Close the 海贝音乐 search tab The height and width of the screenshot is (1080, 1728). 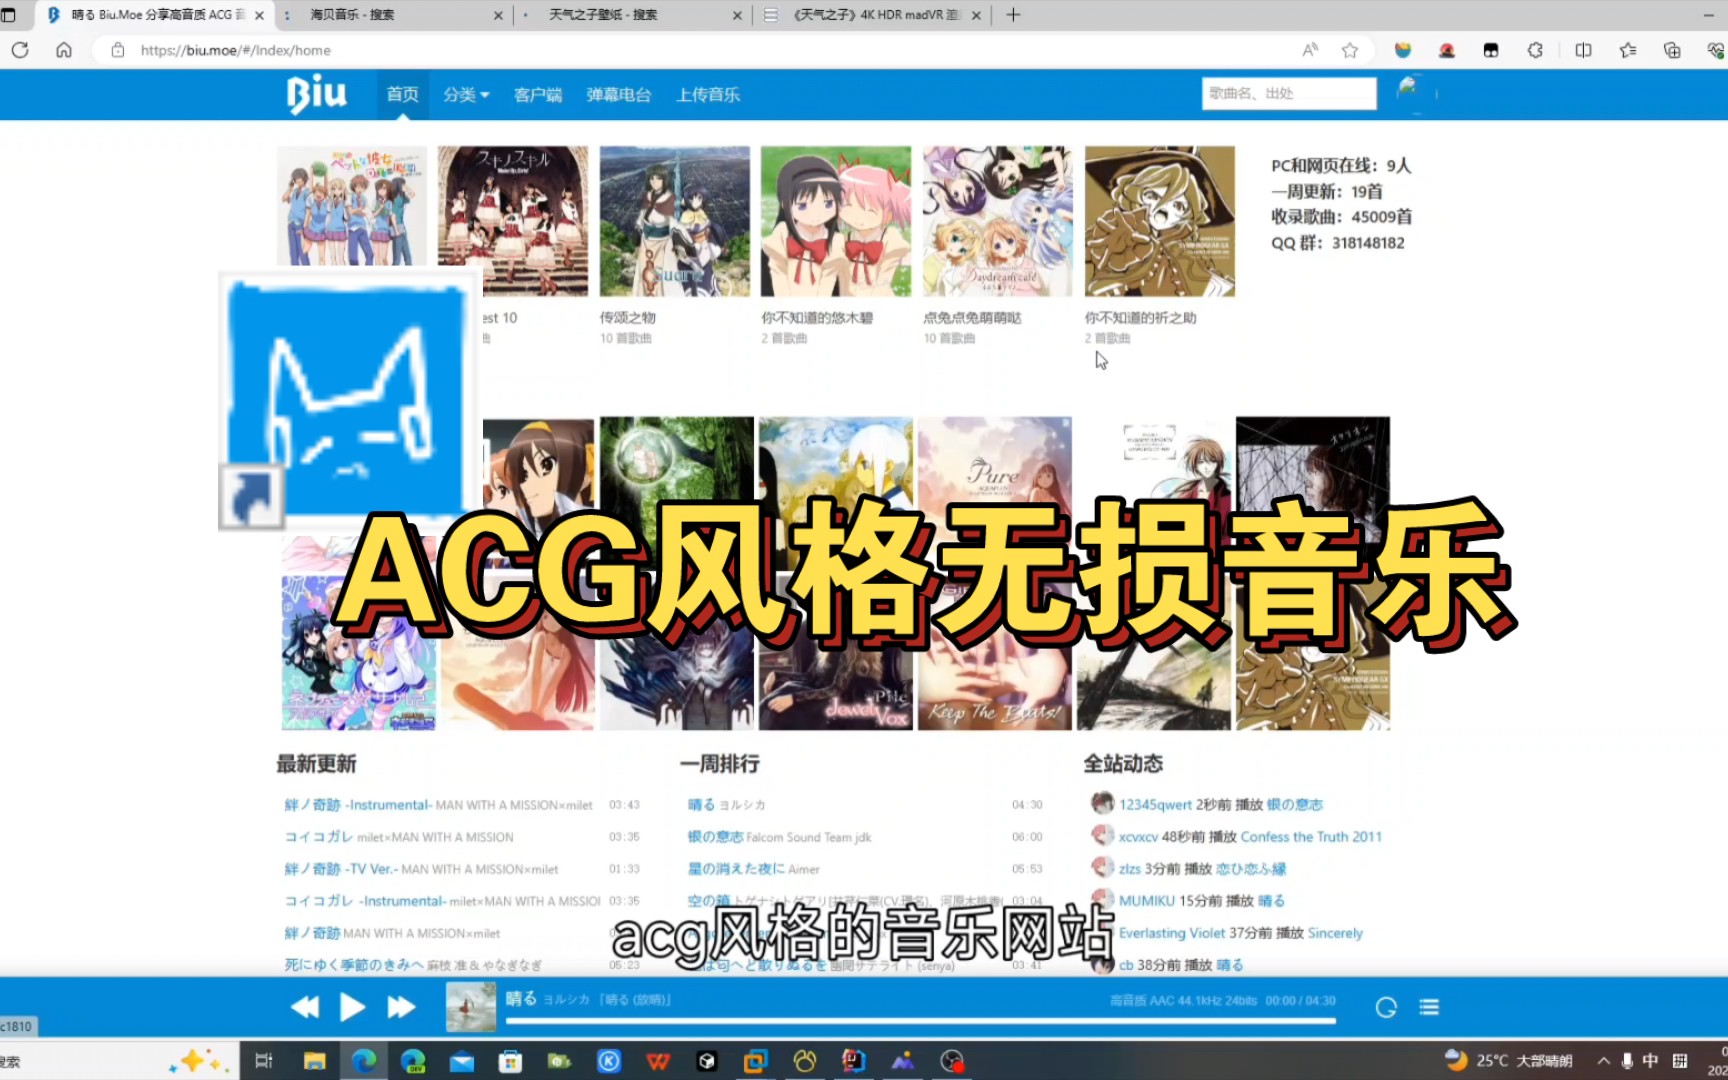(499, 15)
